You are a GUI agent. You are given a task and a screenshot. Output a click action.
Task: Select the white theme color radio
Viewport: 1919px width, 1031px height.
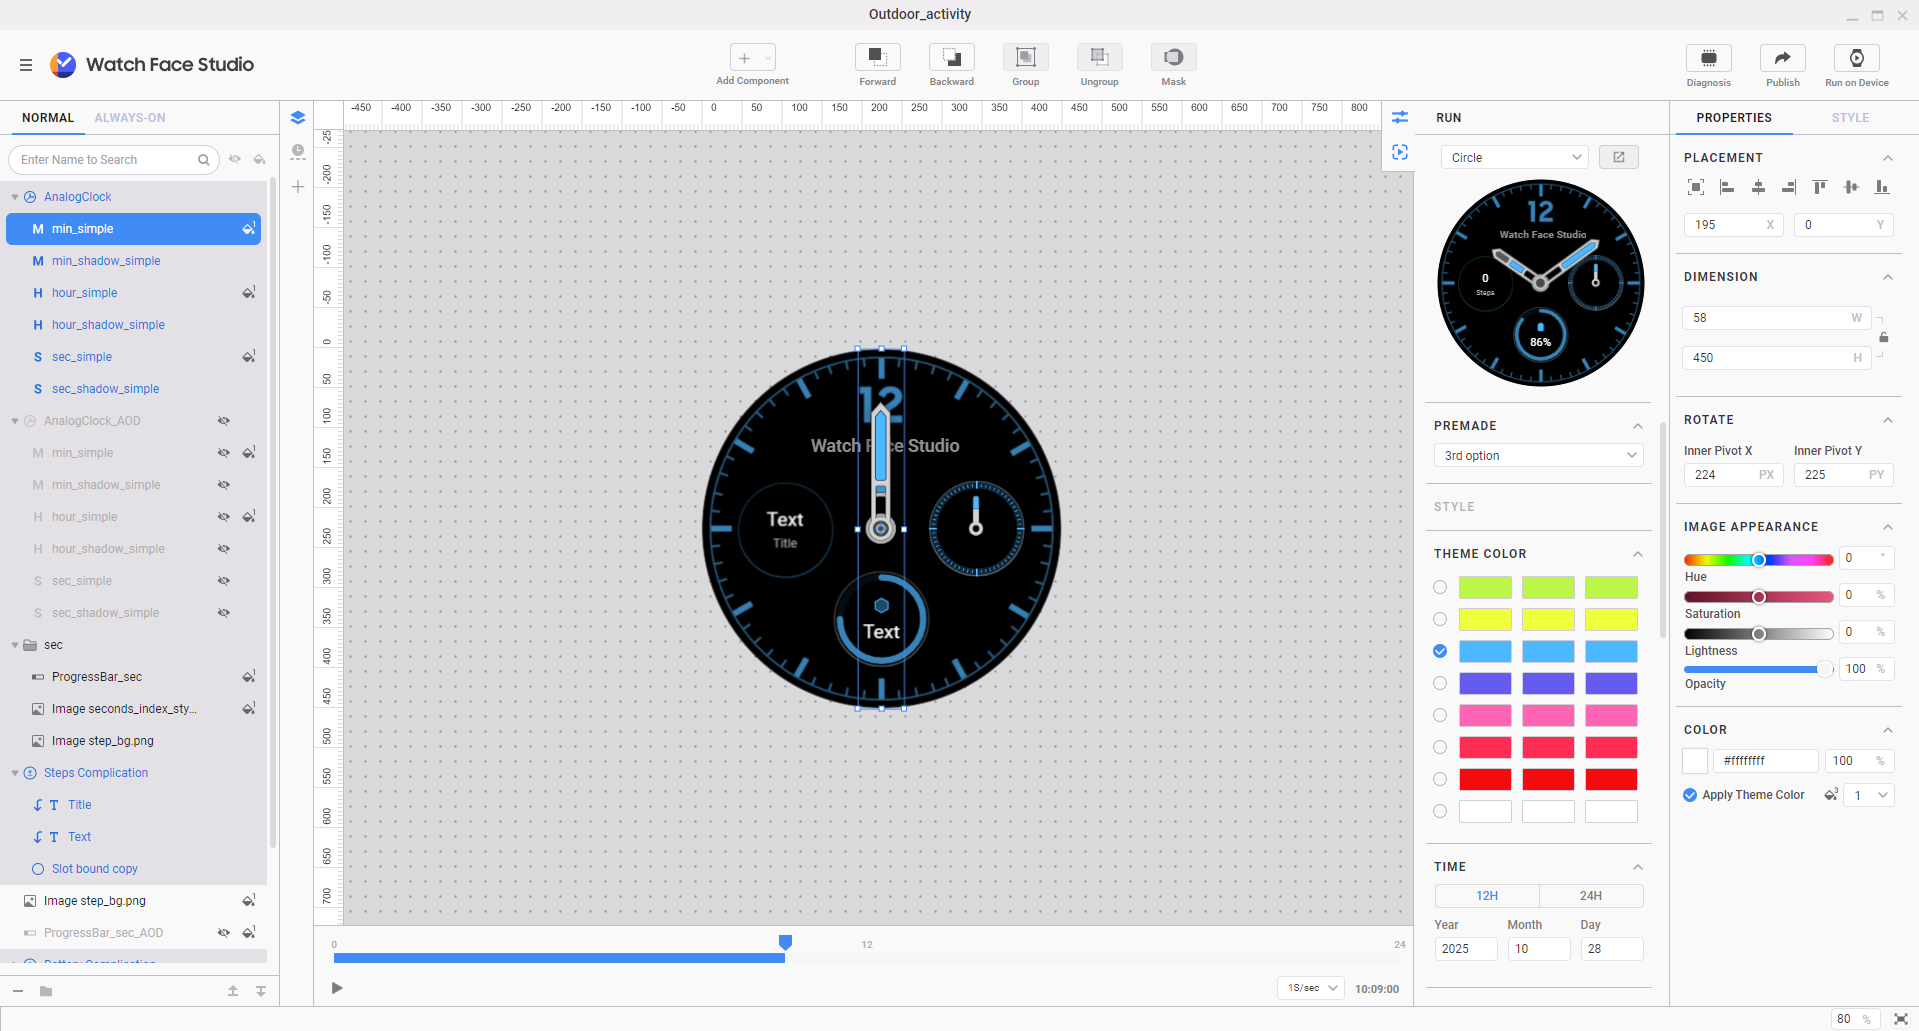pos(1440,811)
